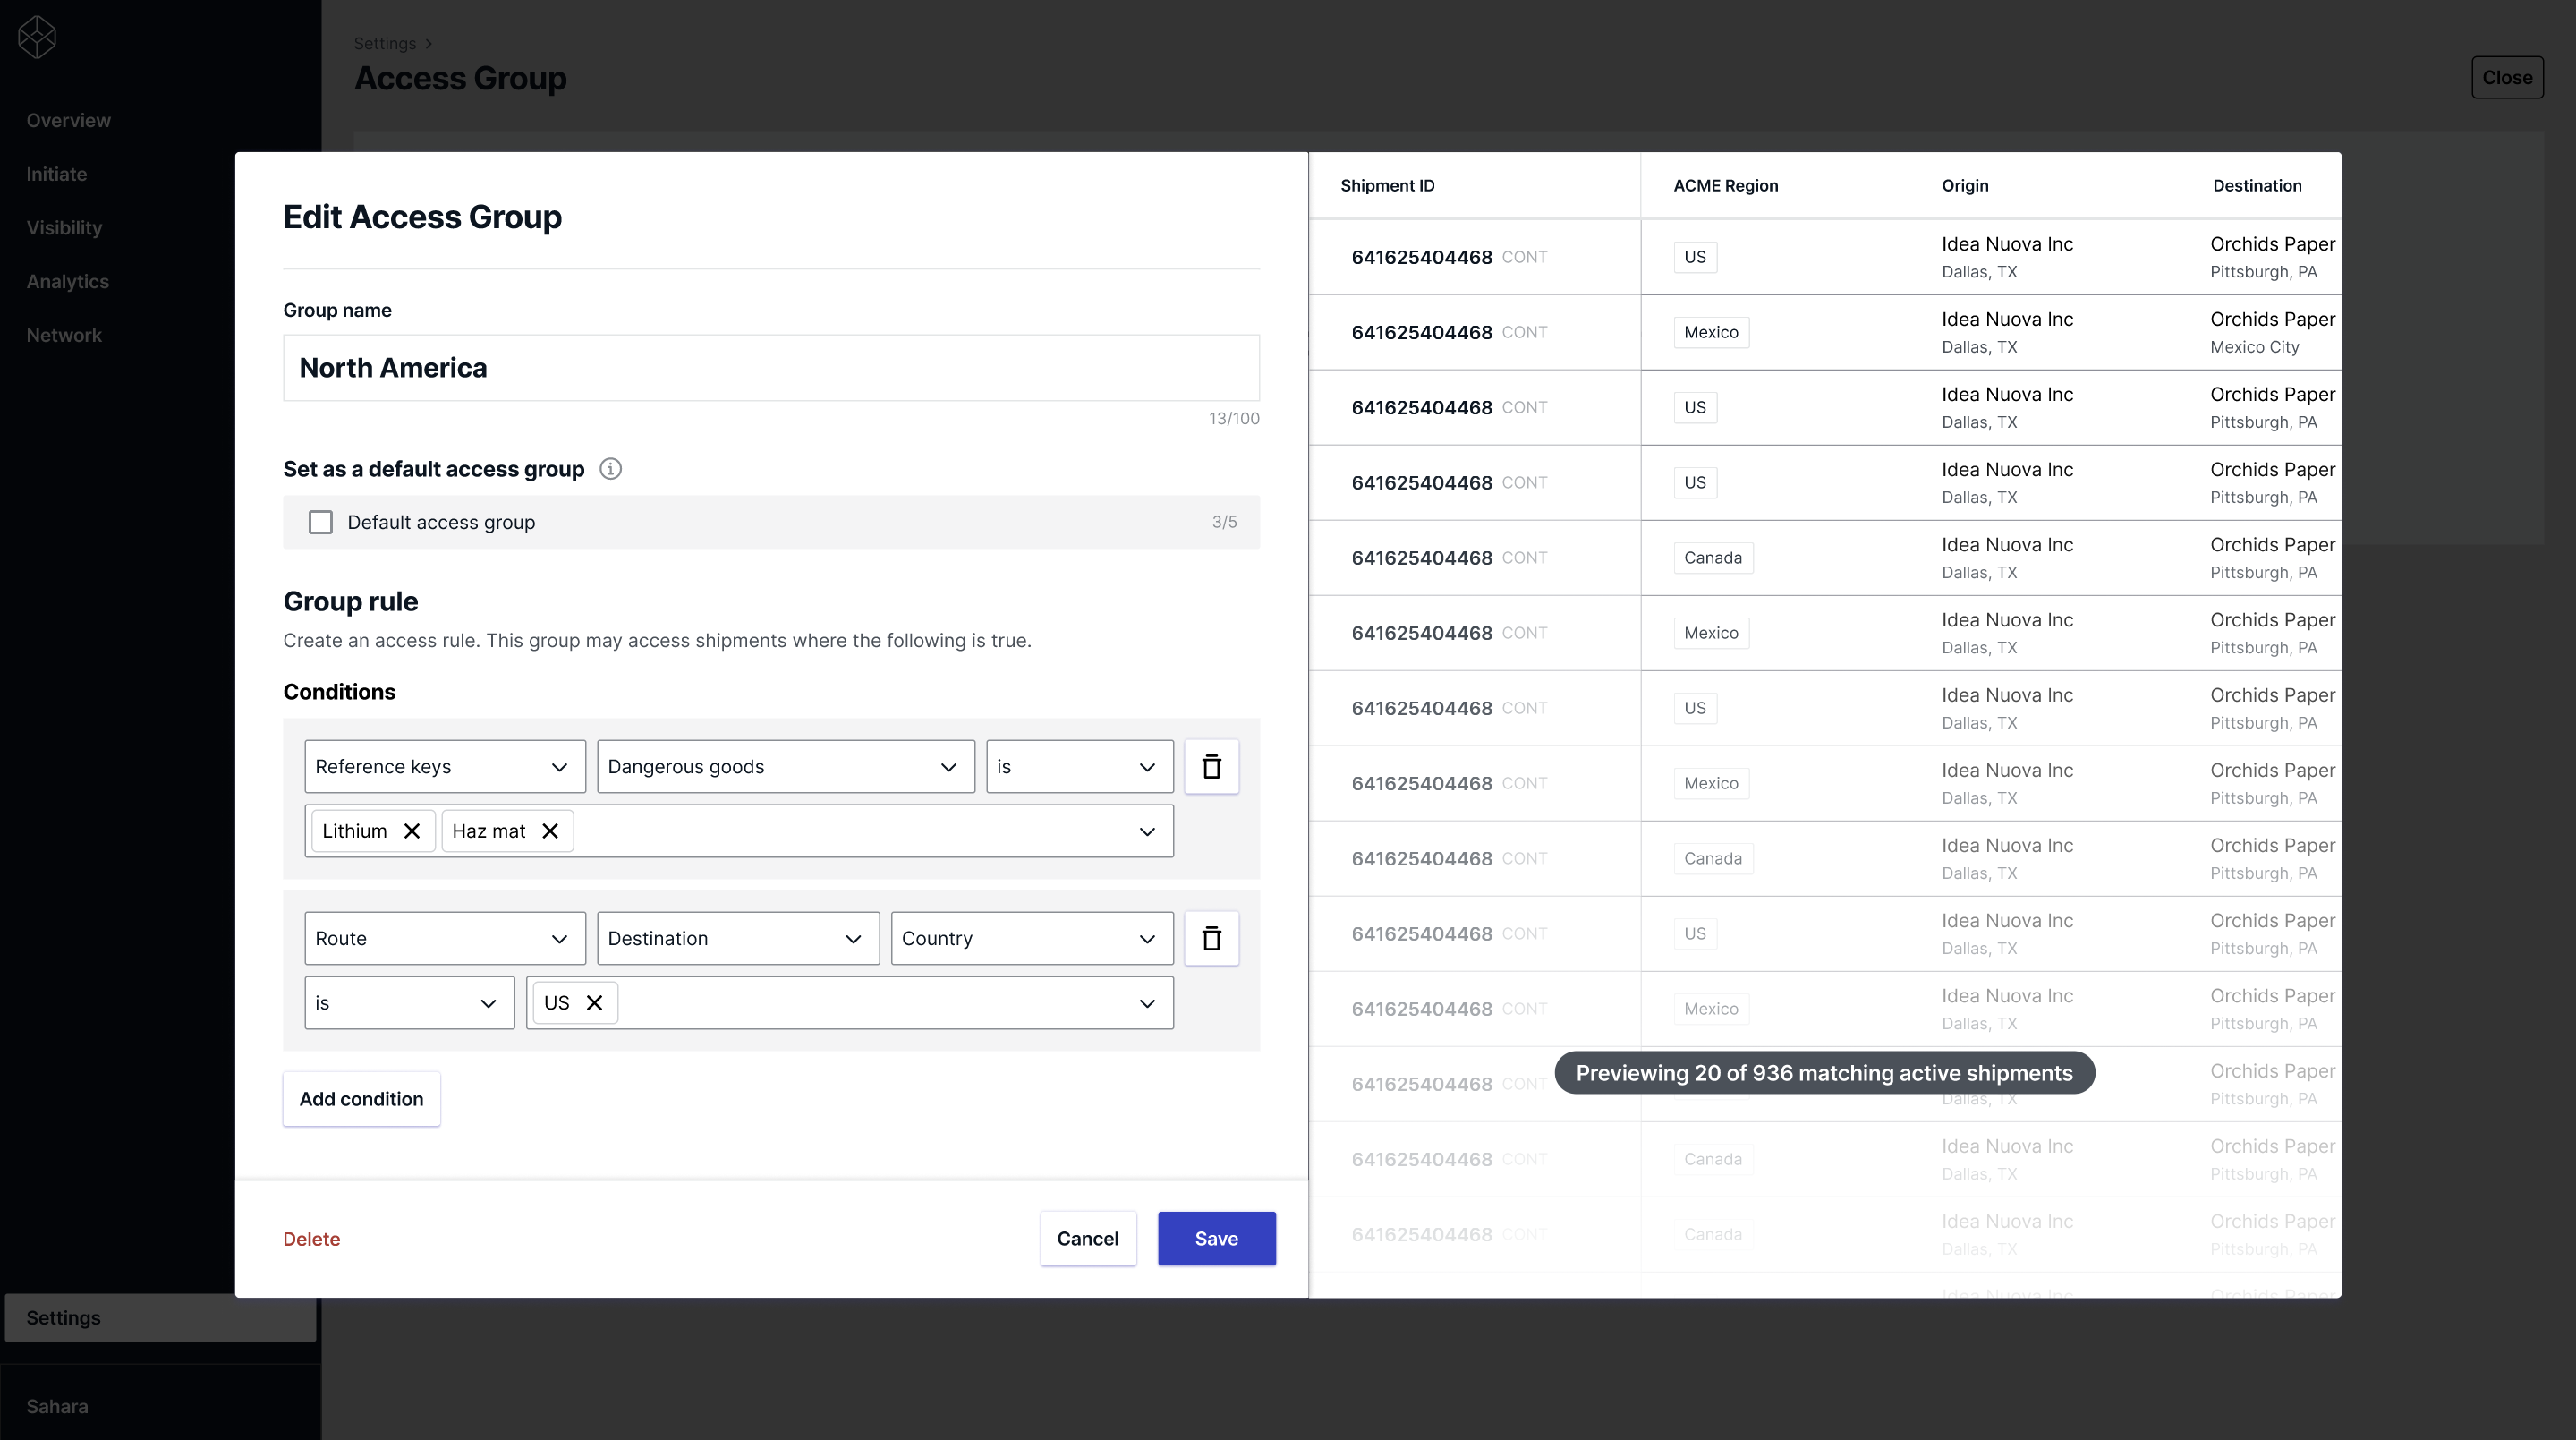Click the 13/100 character counter
This screenshot has width=2576, height=1440.
pyautogui.click(x=1233, y=418)
